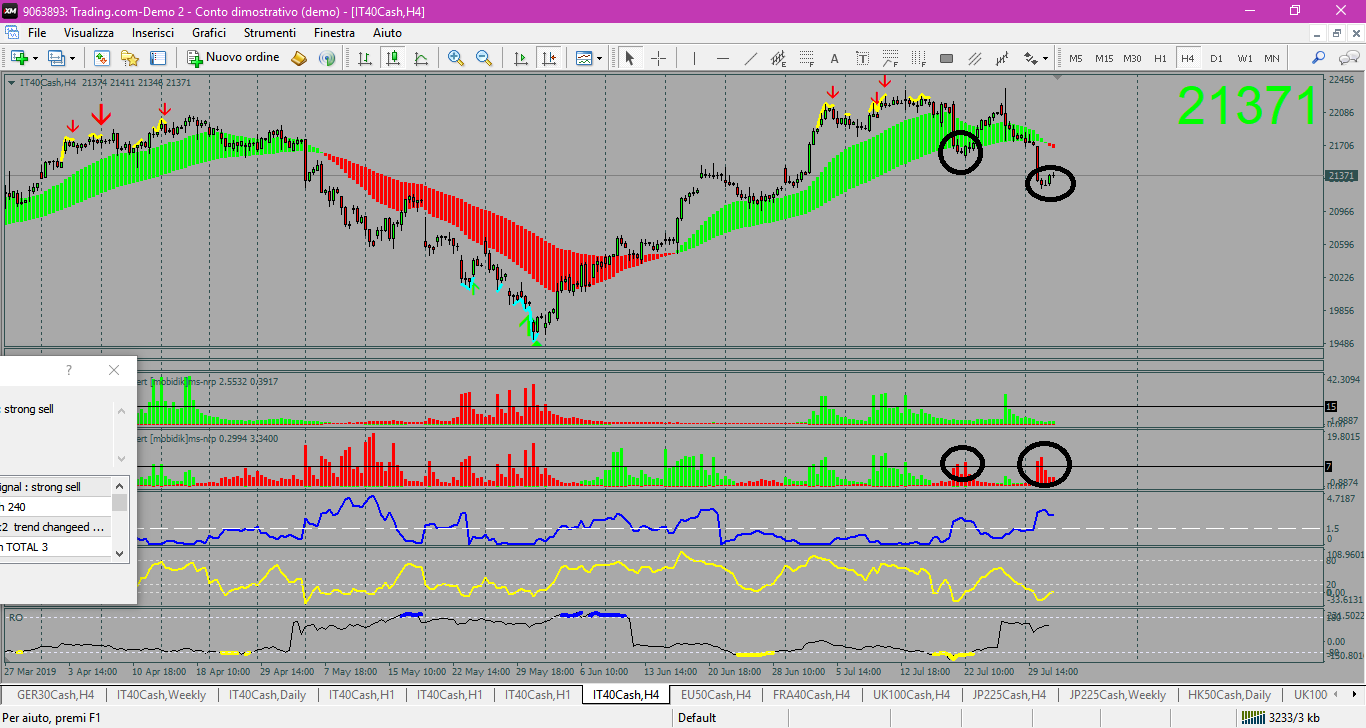Select the crosshair tool

click(x=658, y=58)
